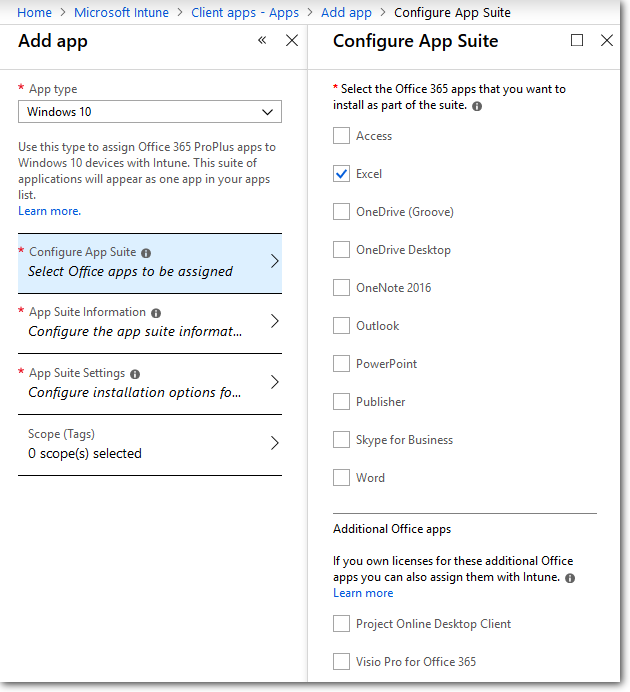Image resolution: width=630 pixels, height=692 pixels.
Task: Collapse the Add app blade with double chevron
Action: (262, 41)
